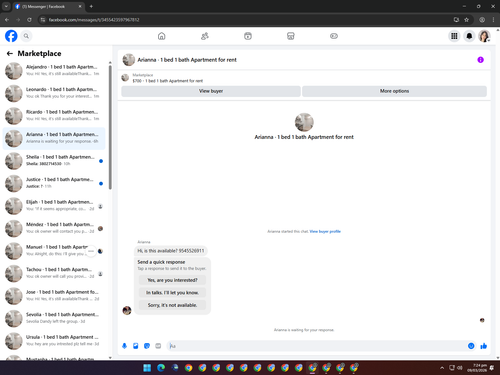The height and width of the screenshot is (375, 500).
Task: Click the large listing thumbnail in chat center
Action: (304, 122)
